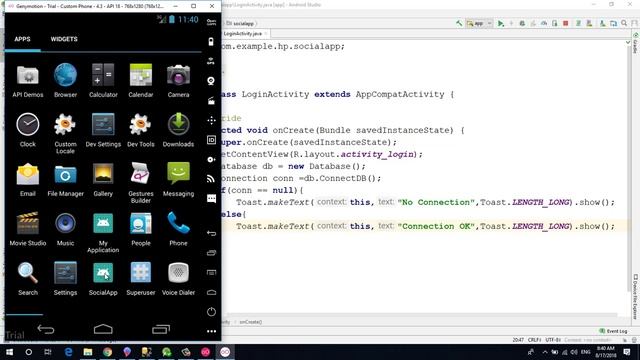
Task: Open Dev Settings app
Action: coord(103,130)
